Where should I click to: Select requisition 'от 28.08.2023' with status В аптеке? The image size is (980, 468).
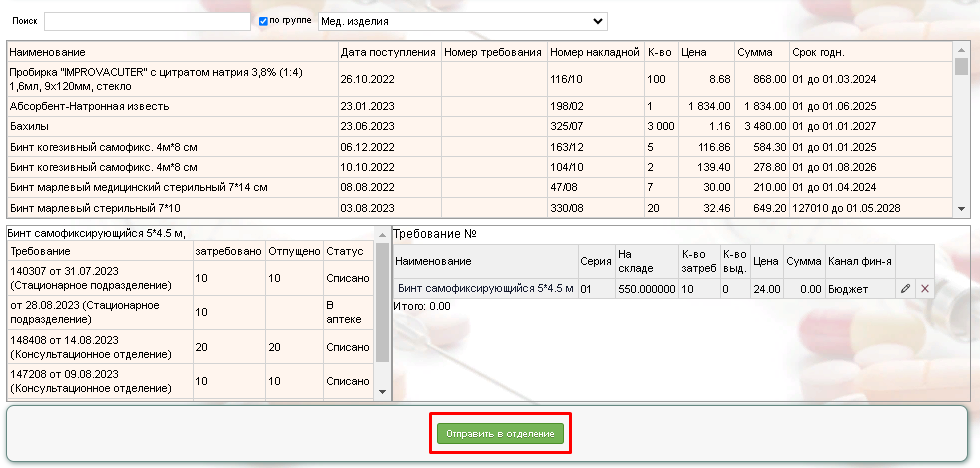pos(98,312)
